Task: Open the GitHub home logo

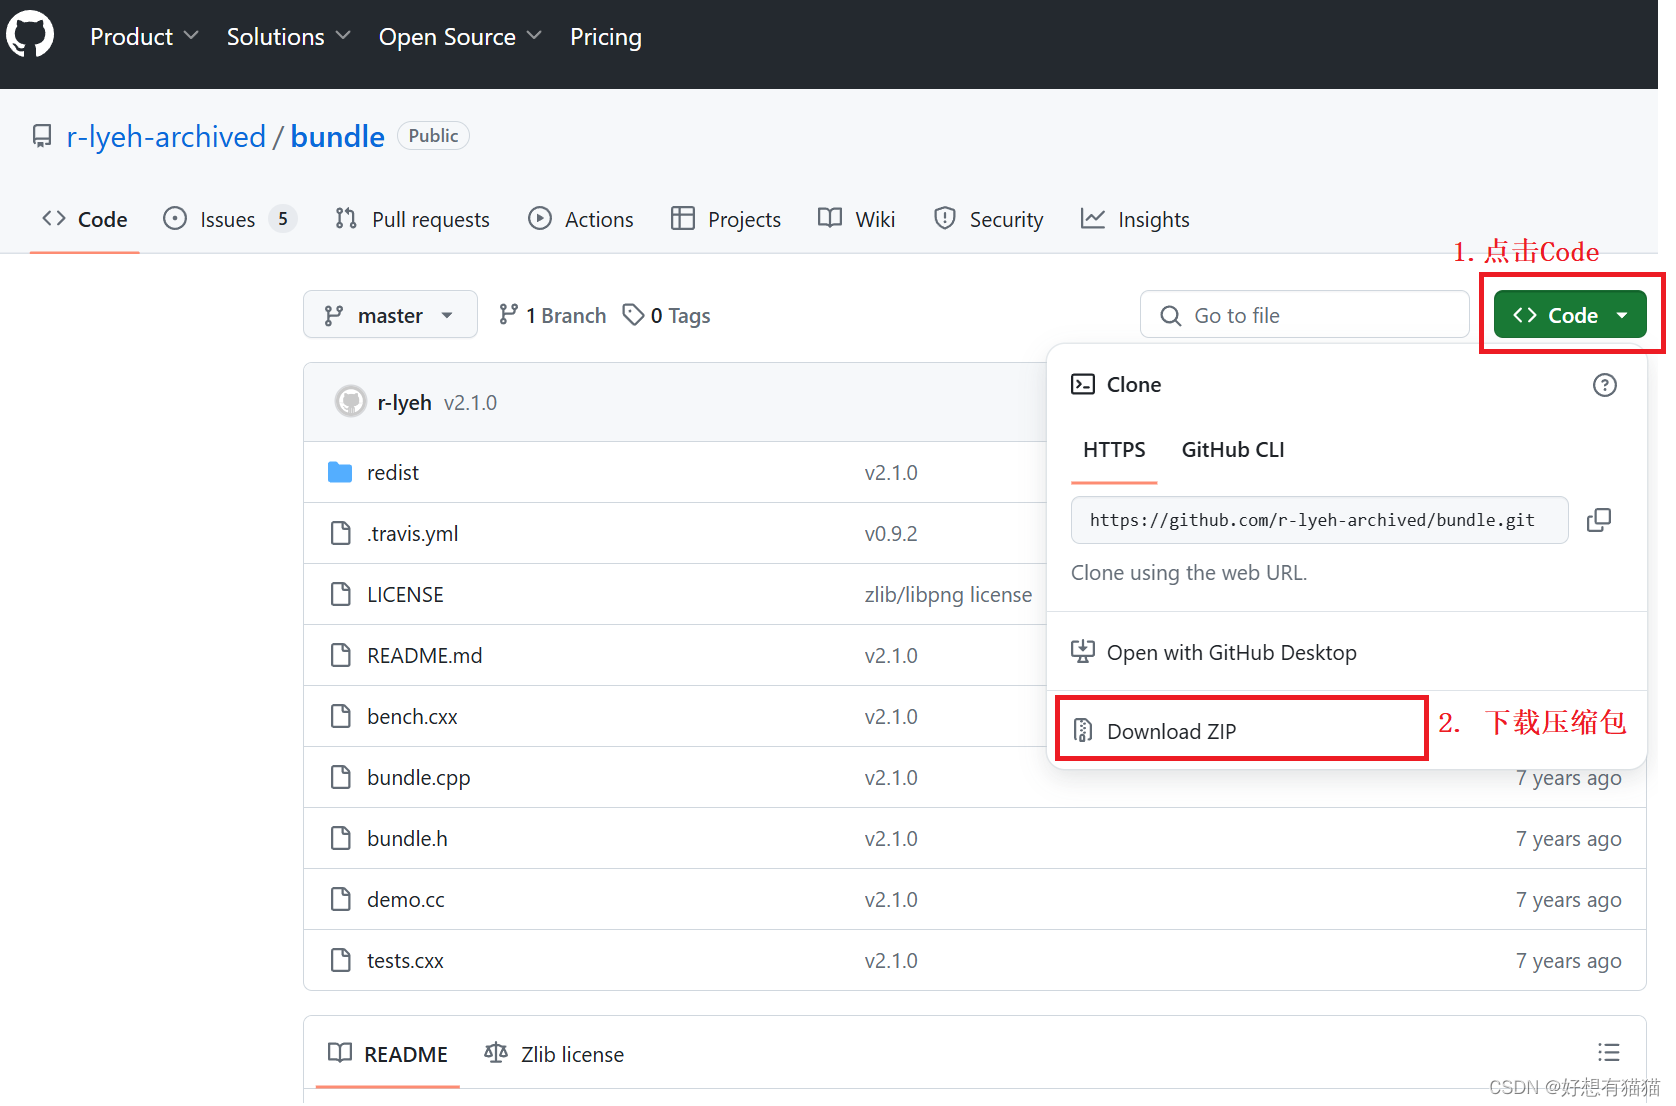Action: point(30,35)
